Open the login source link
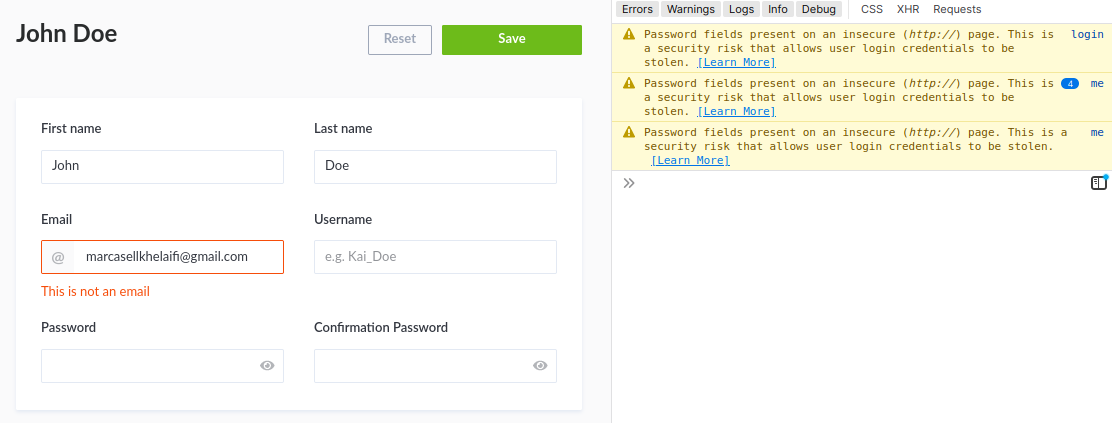 1086,34
